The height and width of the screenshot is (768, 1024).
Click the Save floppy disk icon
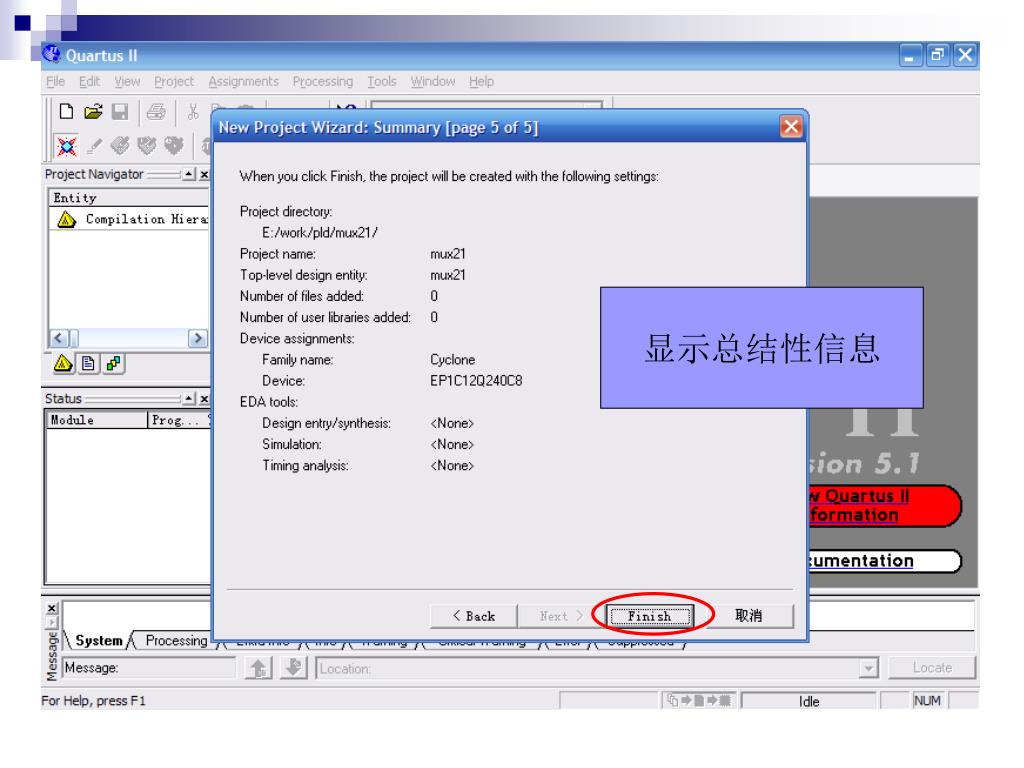pyautogui.click(x=120, y=112)
